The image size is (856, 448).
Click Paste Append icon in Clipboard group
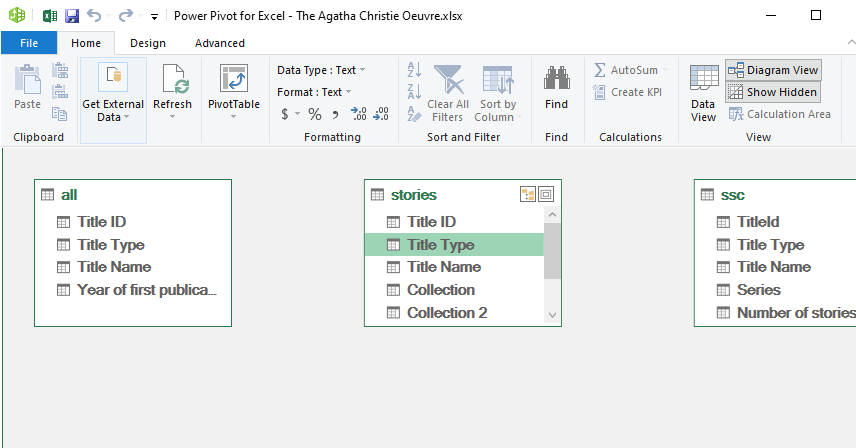(60, 70)
